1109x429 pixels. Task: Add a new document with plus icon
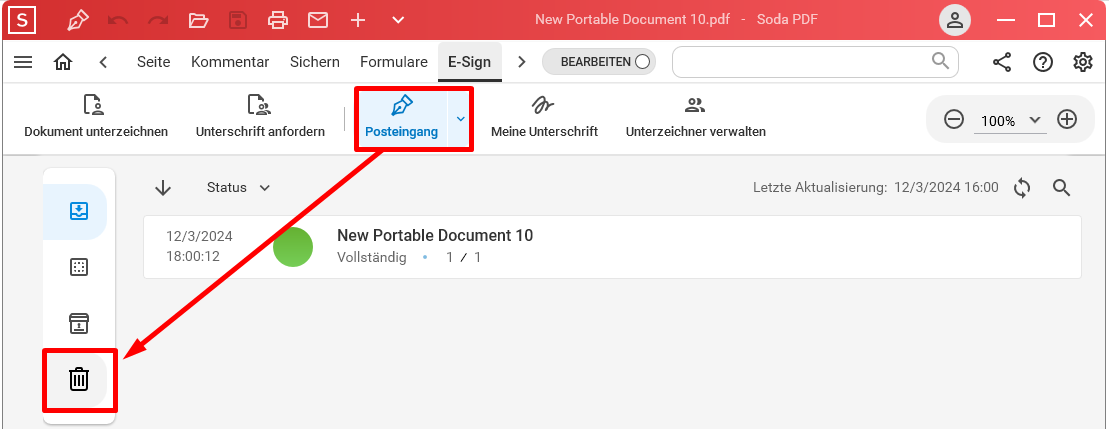(x=358, y=20)
